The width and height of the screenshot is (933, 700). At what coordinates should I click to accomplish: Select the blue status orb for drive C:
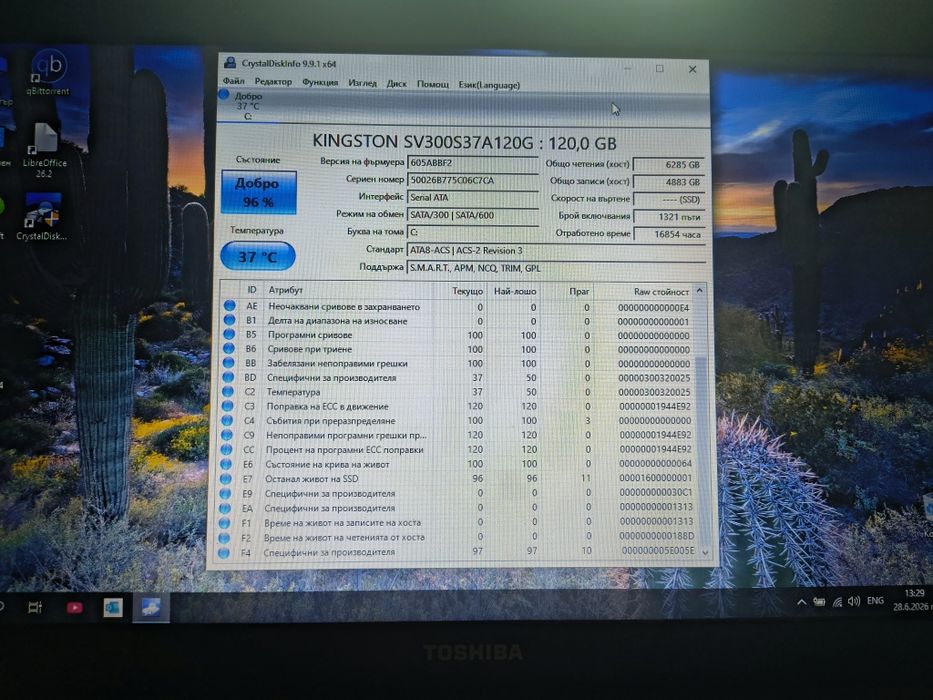point(224,95)
